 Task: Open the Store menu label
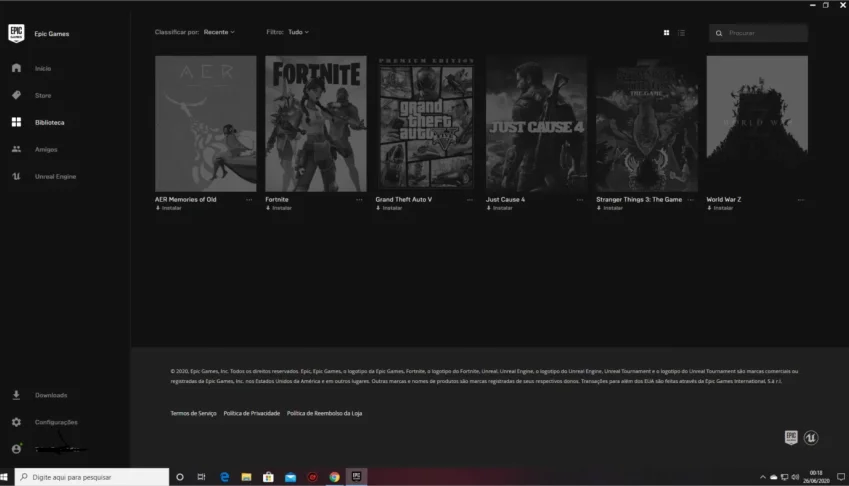coord(43,95)
